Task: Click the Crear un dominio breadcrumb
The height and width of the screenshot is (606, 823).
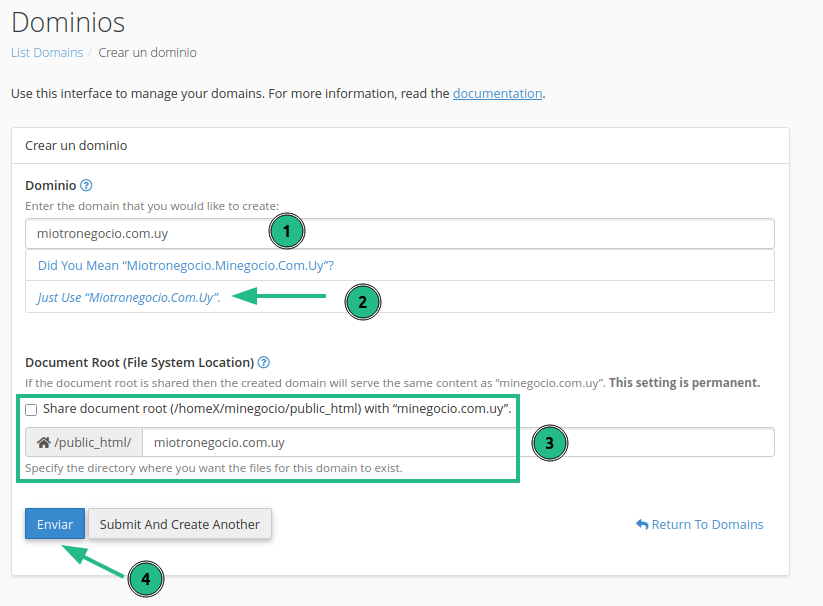Action: point(147,52)
